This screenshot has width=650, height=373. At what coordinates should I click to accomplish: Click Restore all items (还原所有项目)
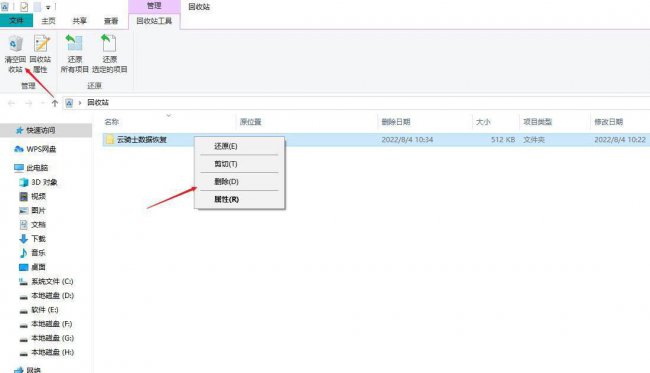75,54
